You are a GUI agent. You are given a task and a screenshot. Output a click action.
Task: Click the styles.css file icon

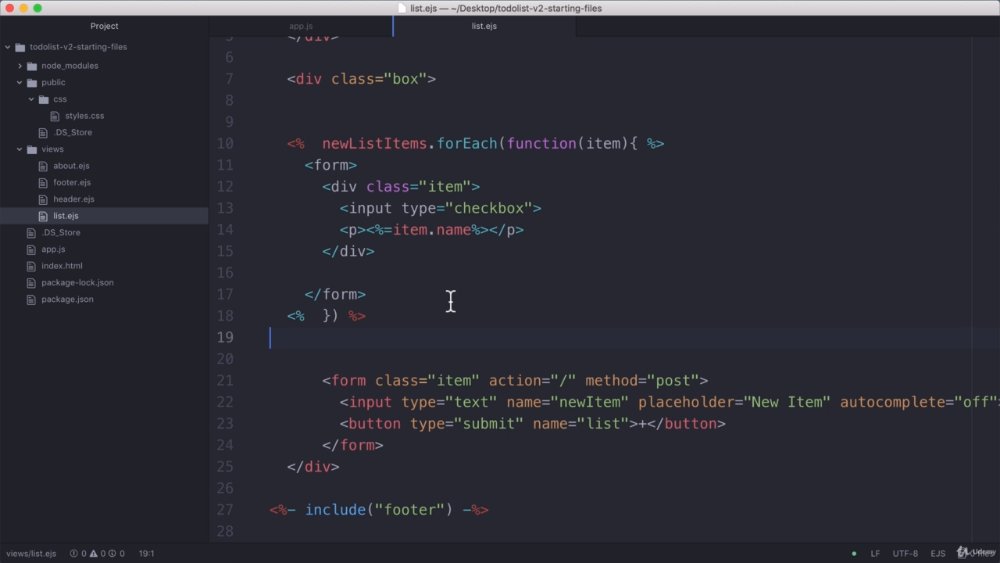[x=55, y=116]
